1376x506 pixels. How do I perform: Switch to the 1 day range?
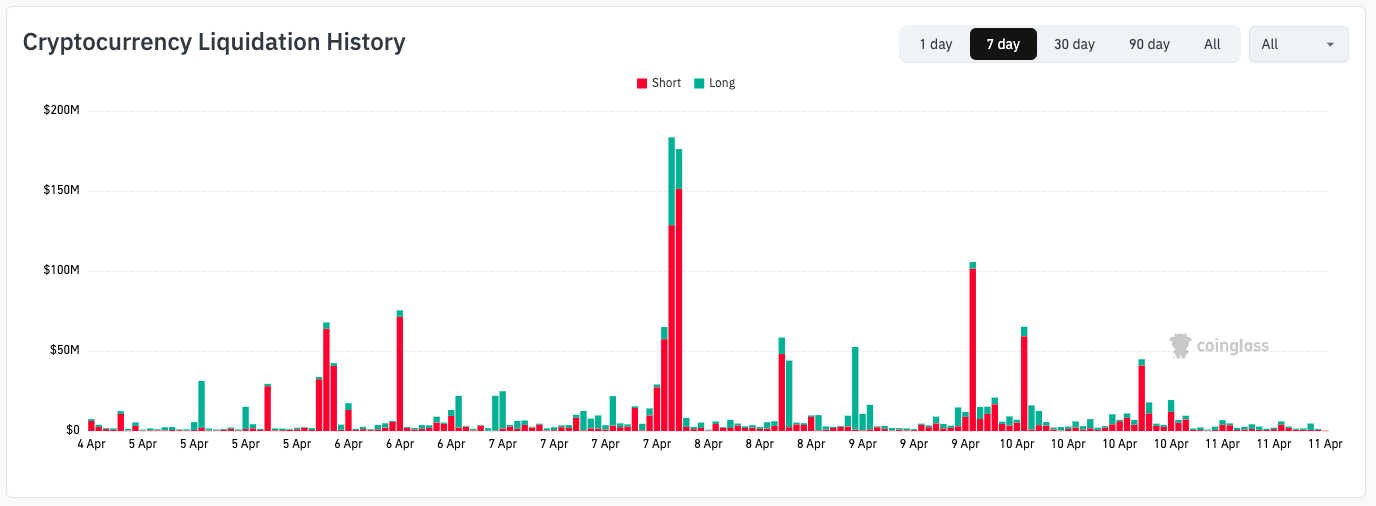tap(936, 44)
